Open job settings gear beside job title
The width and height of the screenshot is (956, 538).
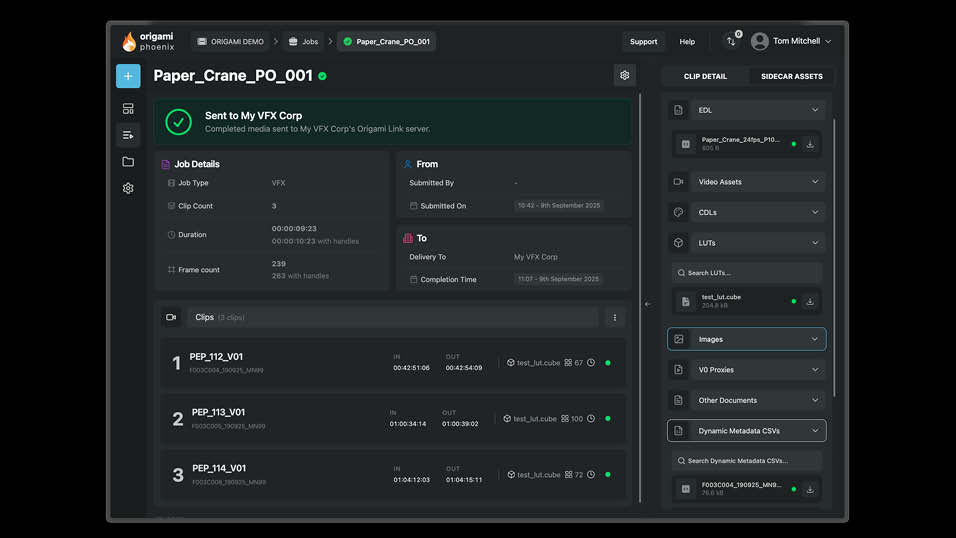coord(625,75)
